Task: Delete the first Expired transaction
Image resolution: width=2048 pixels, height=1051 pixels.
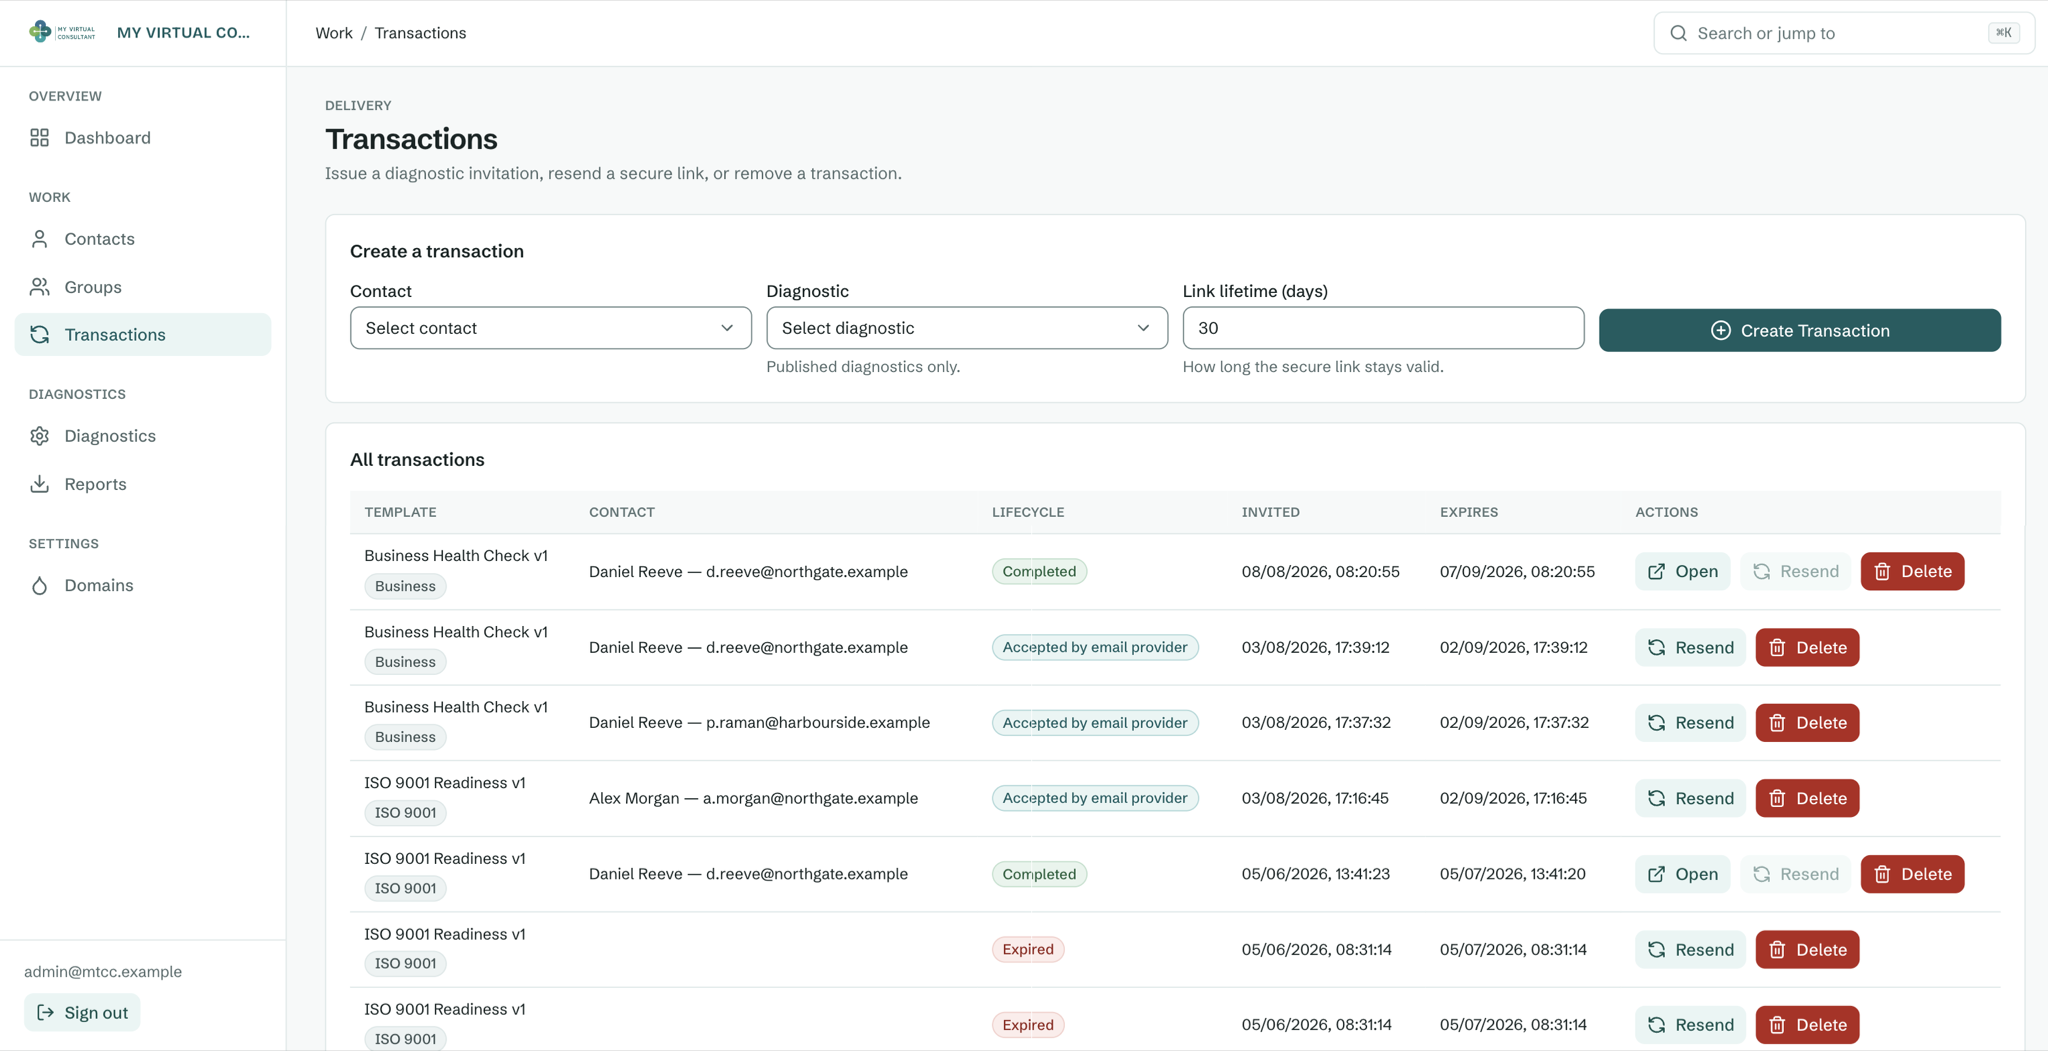Action: (1807, 949)
